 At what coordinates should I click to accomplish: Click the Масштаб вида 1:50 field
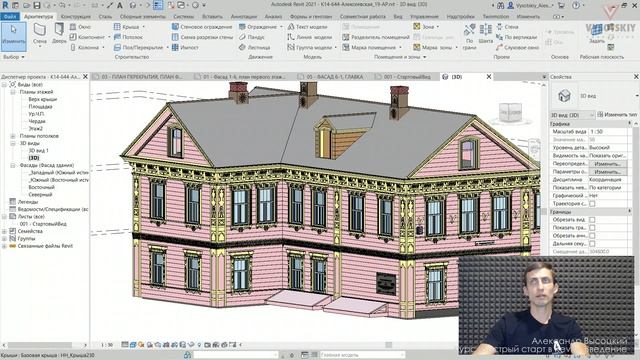tap(608, 131)
